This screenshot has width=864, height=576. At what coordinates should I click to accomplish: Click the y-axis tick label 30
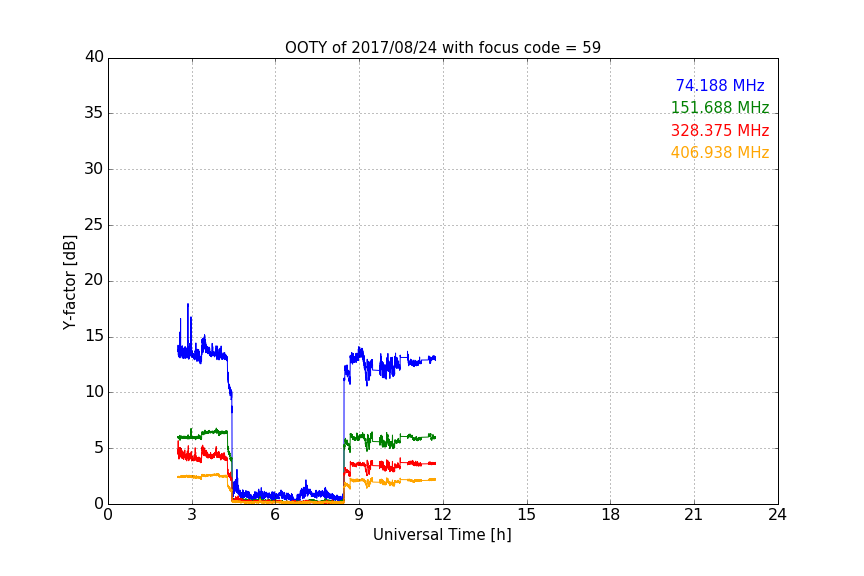[x=94, y=169]
